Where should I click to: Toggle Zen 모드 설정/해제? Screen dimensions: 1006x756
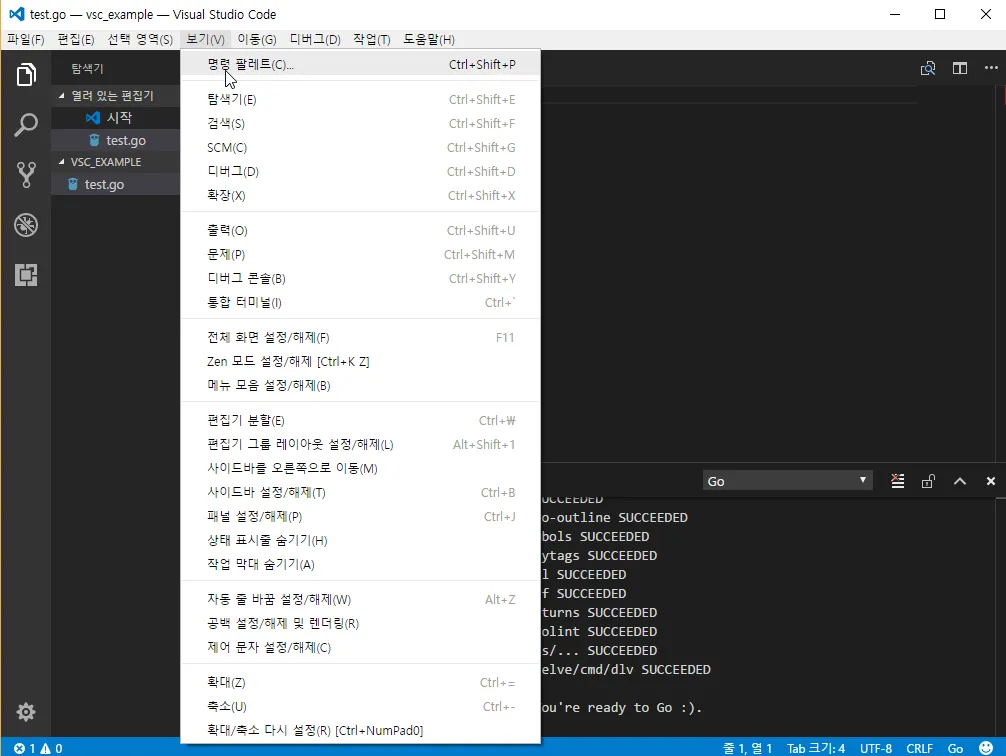click(361, 361)
